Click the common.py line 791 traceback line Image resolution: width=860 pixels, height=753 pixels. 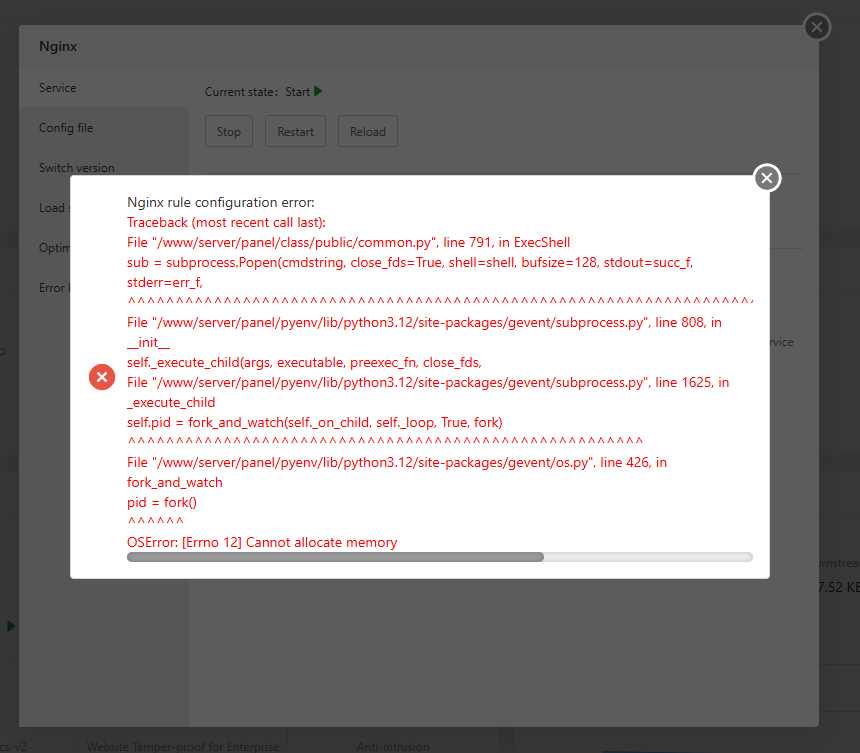[x=348, y=242]
